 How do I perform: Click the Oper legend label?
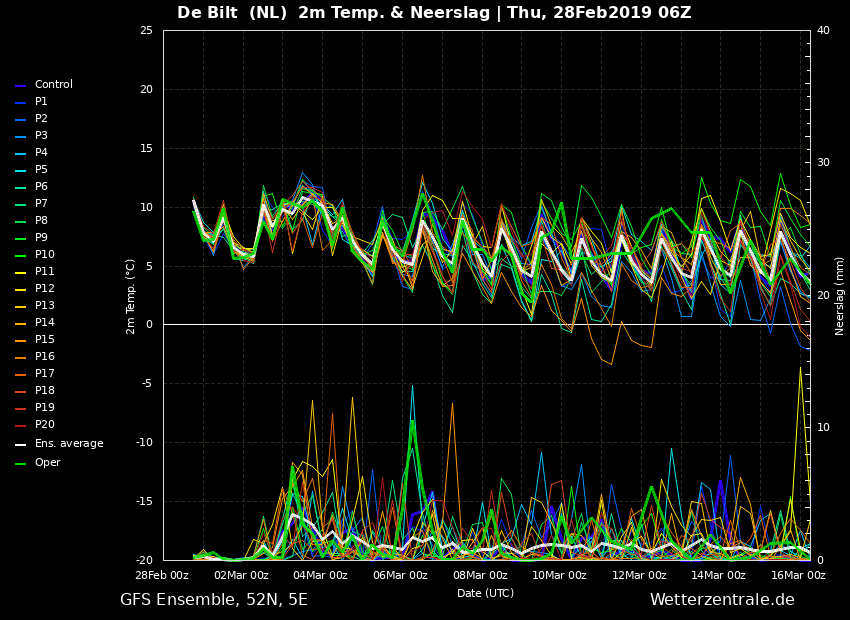pyautogui.click(x=48, y=462)
